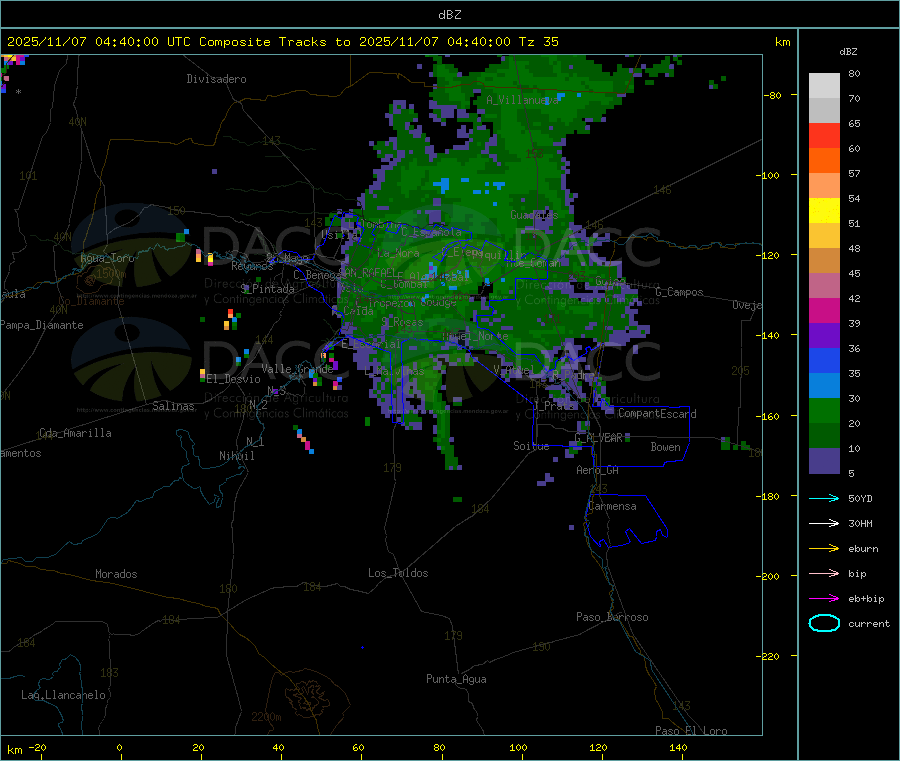Select the Cda_Amarilla label
This screenshot has height=761, width=900.
pos(75,433)
